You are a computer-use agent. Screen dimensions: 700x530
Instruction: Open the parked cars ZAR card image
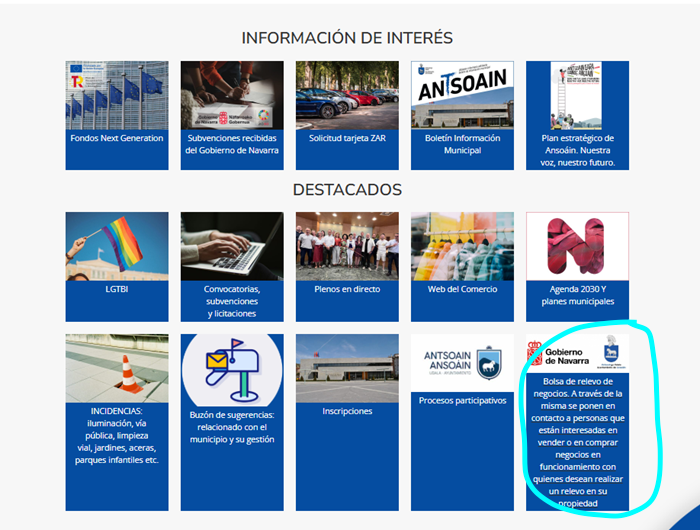(347, 95)
